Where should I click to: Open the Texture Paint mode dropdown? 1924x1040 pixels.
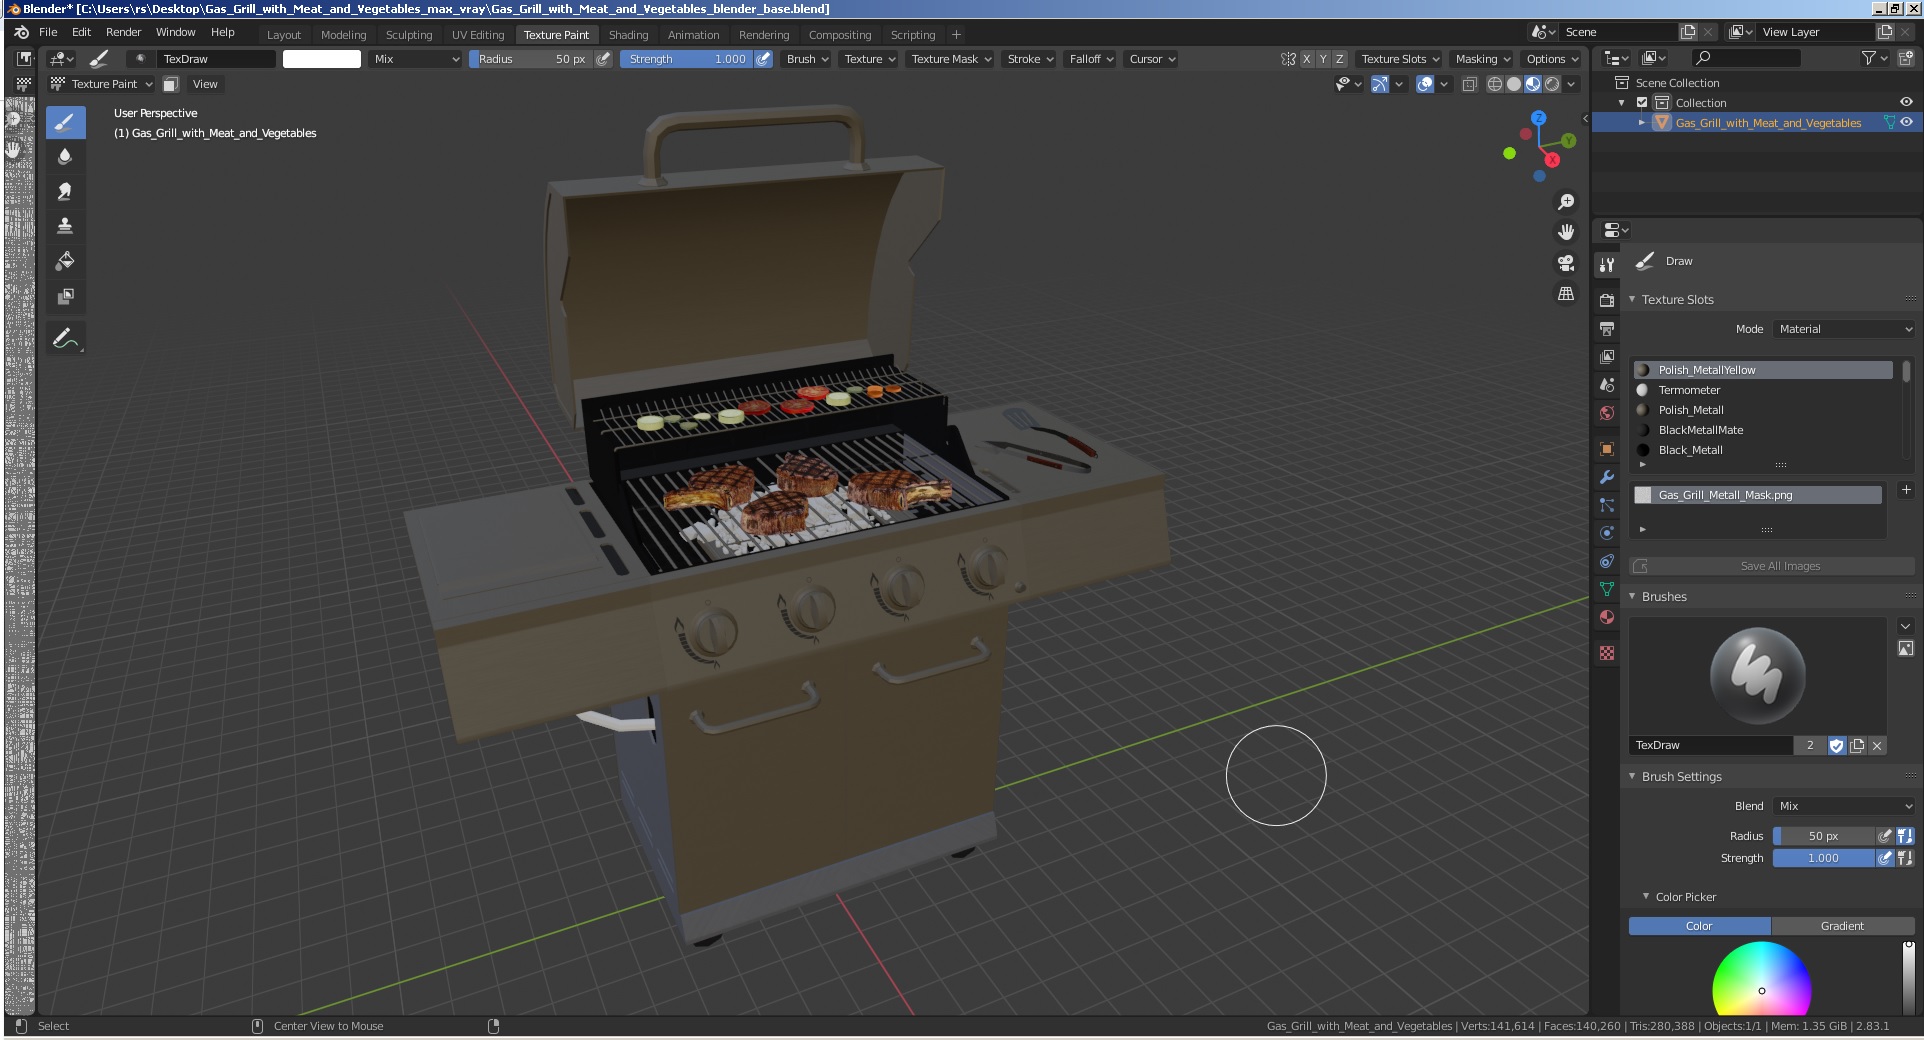(103, 84)
